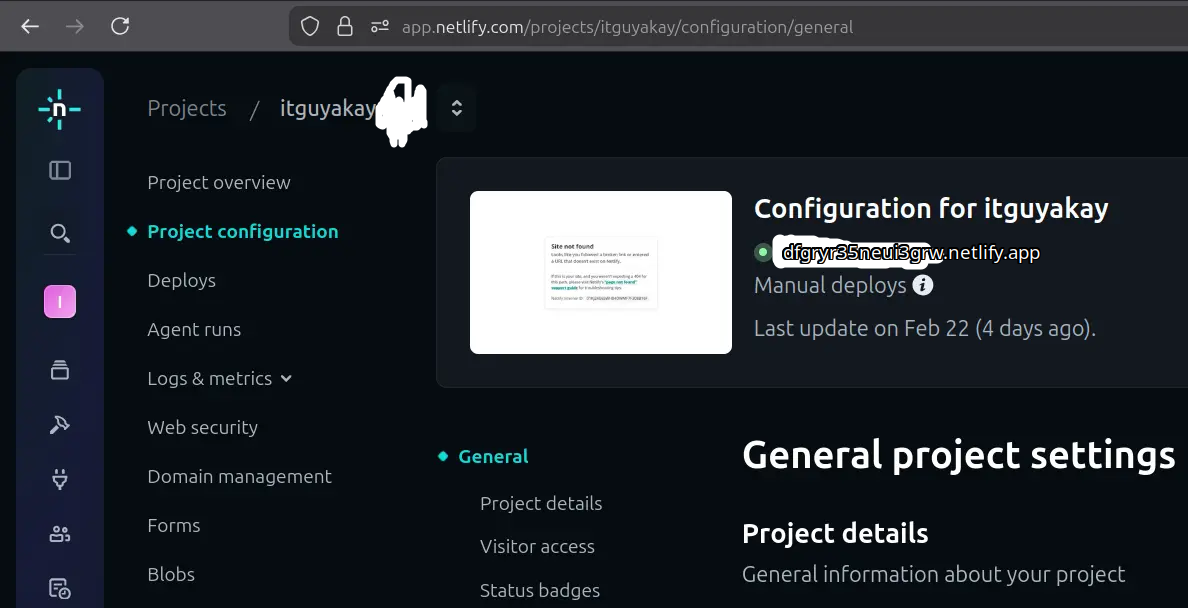Click the Projects breadcrumb link
The image size is (1188, 608).
point(186,108)
